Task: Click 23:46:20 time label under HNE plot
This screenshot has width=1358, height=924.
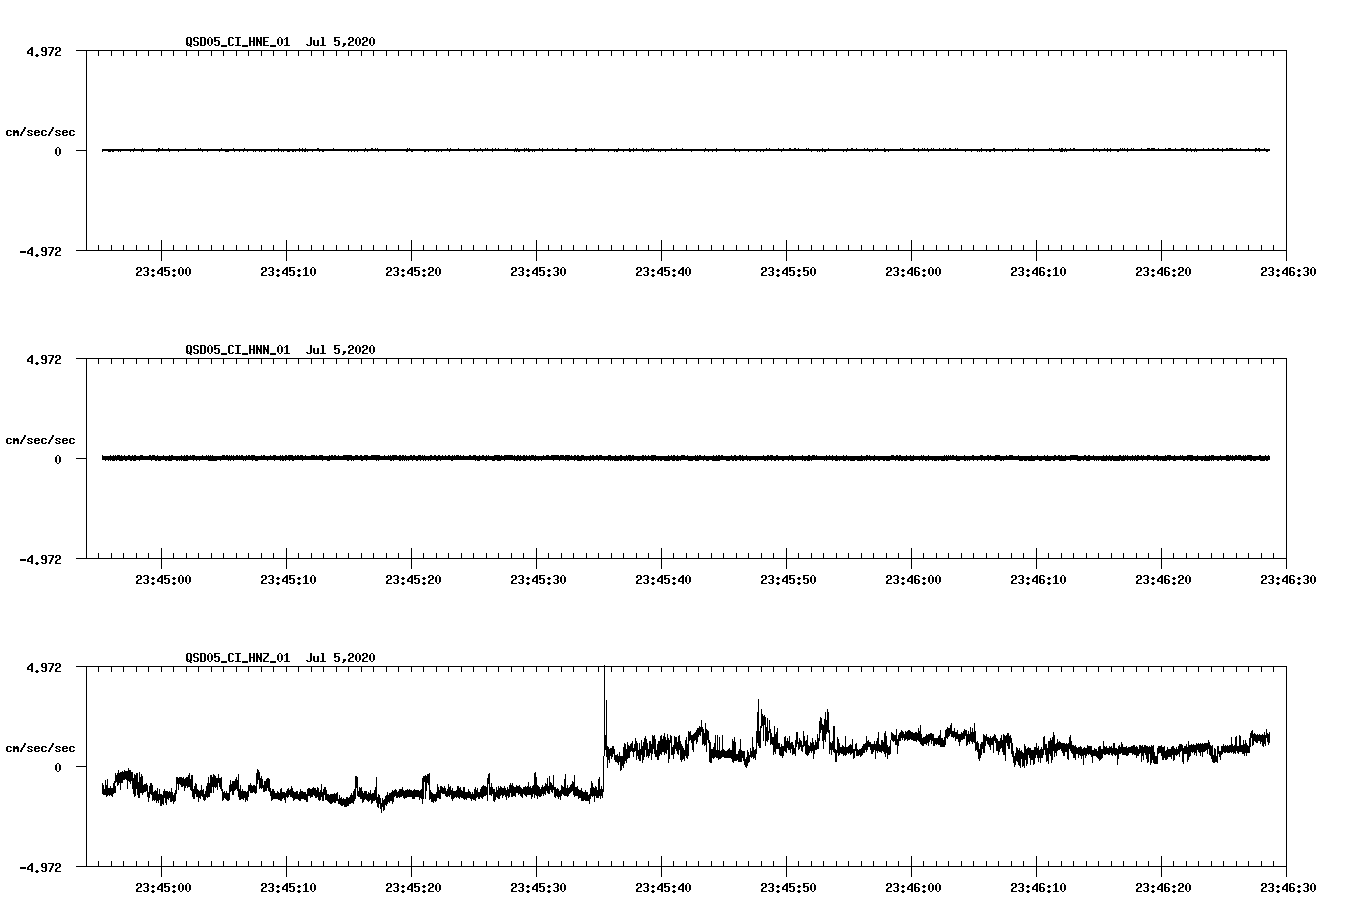Action: [1162, 271]
